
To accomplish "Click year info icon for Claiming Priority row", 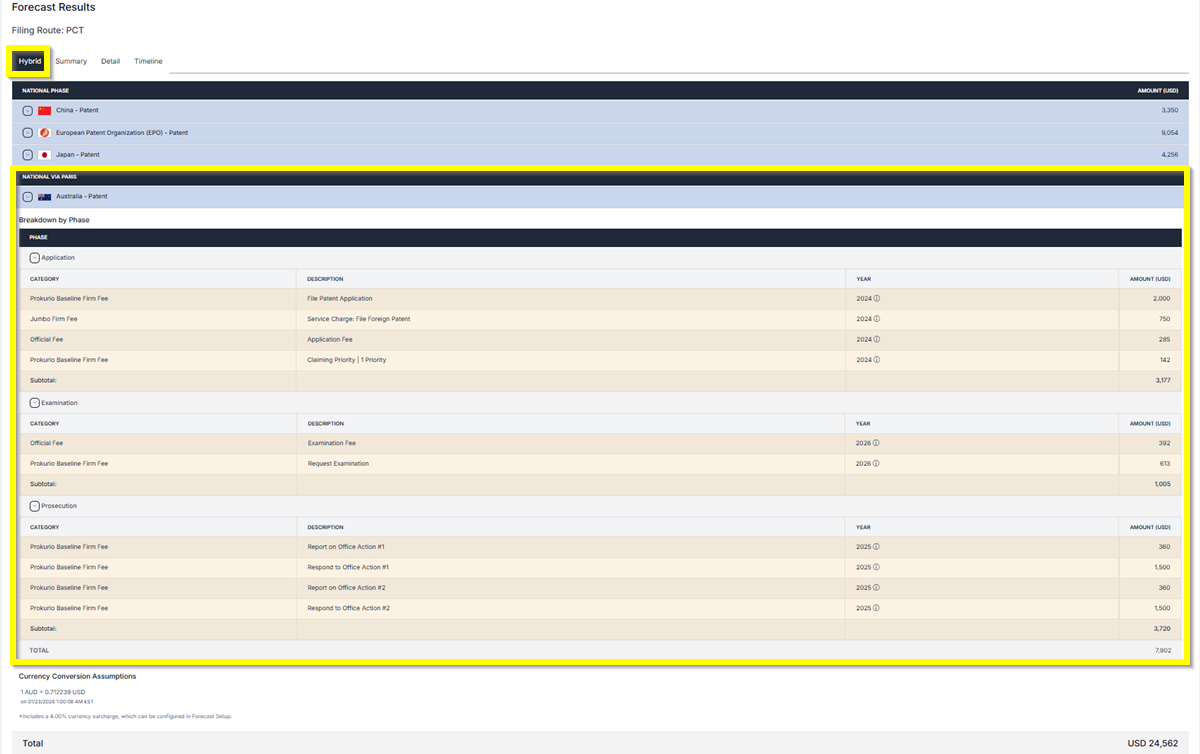I will click(877, 360).
